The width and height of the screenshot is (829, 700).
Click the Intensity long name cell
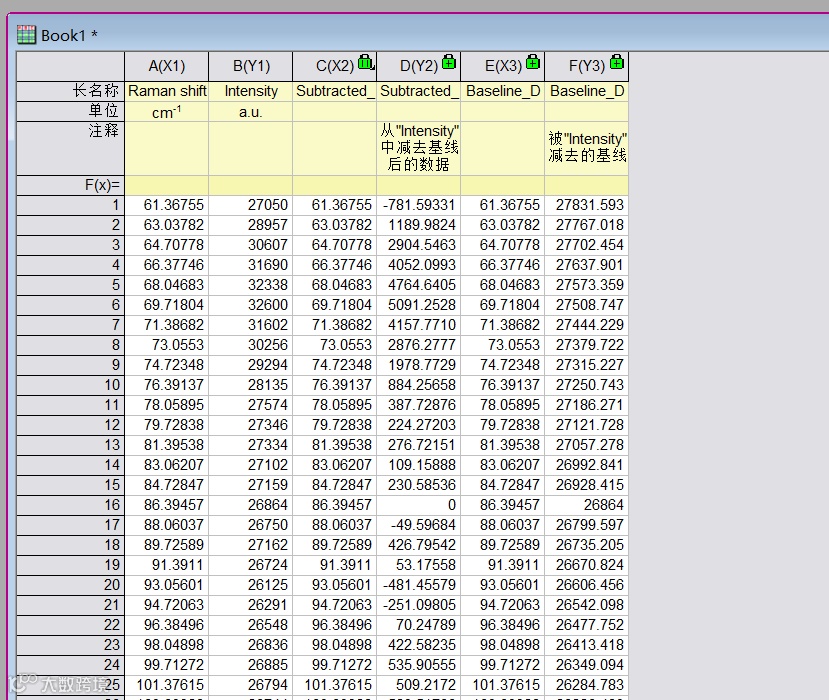251,91
